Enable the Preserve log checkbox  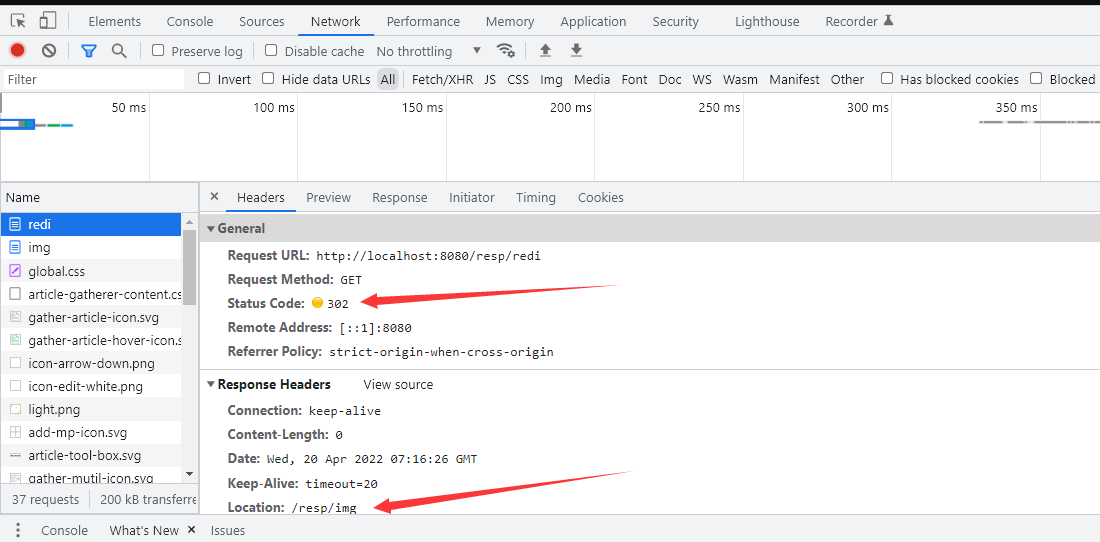pyautogui.click(x=158, y=51)
